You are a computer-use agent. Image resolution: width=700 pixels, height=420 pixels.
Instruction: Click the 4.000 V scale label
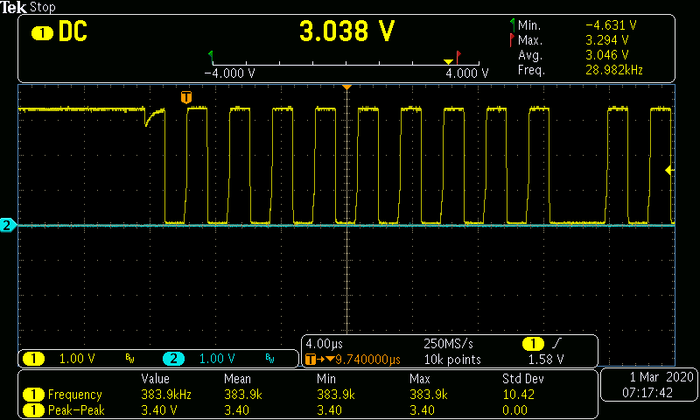click(x=467, y=73)
